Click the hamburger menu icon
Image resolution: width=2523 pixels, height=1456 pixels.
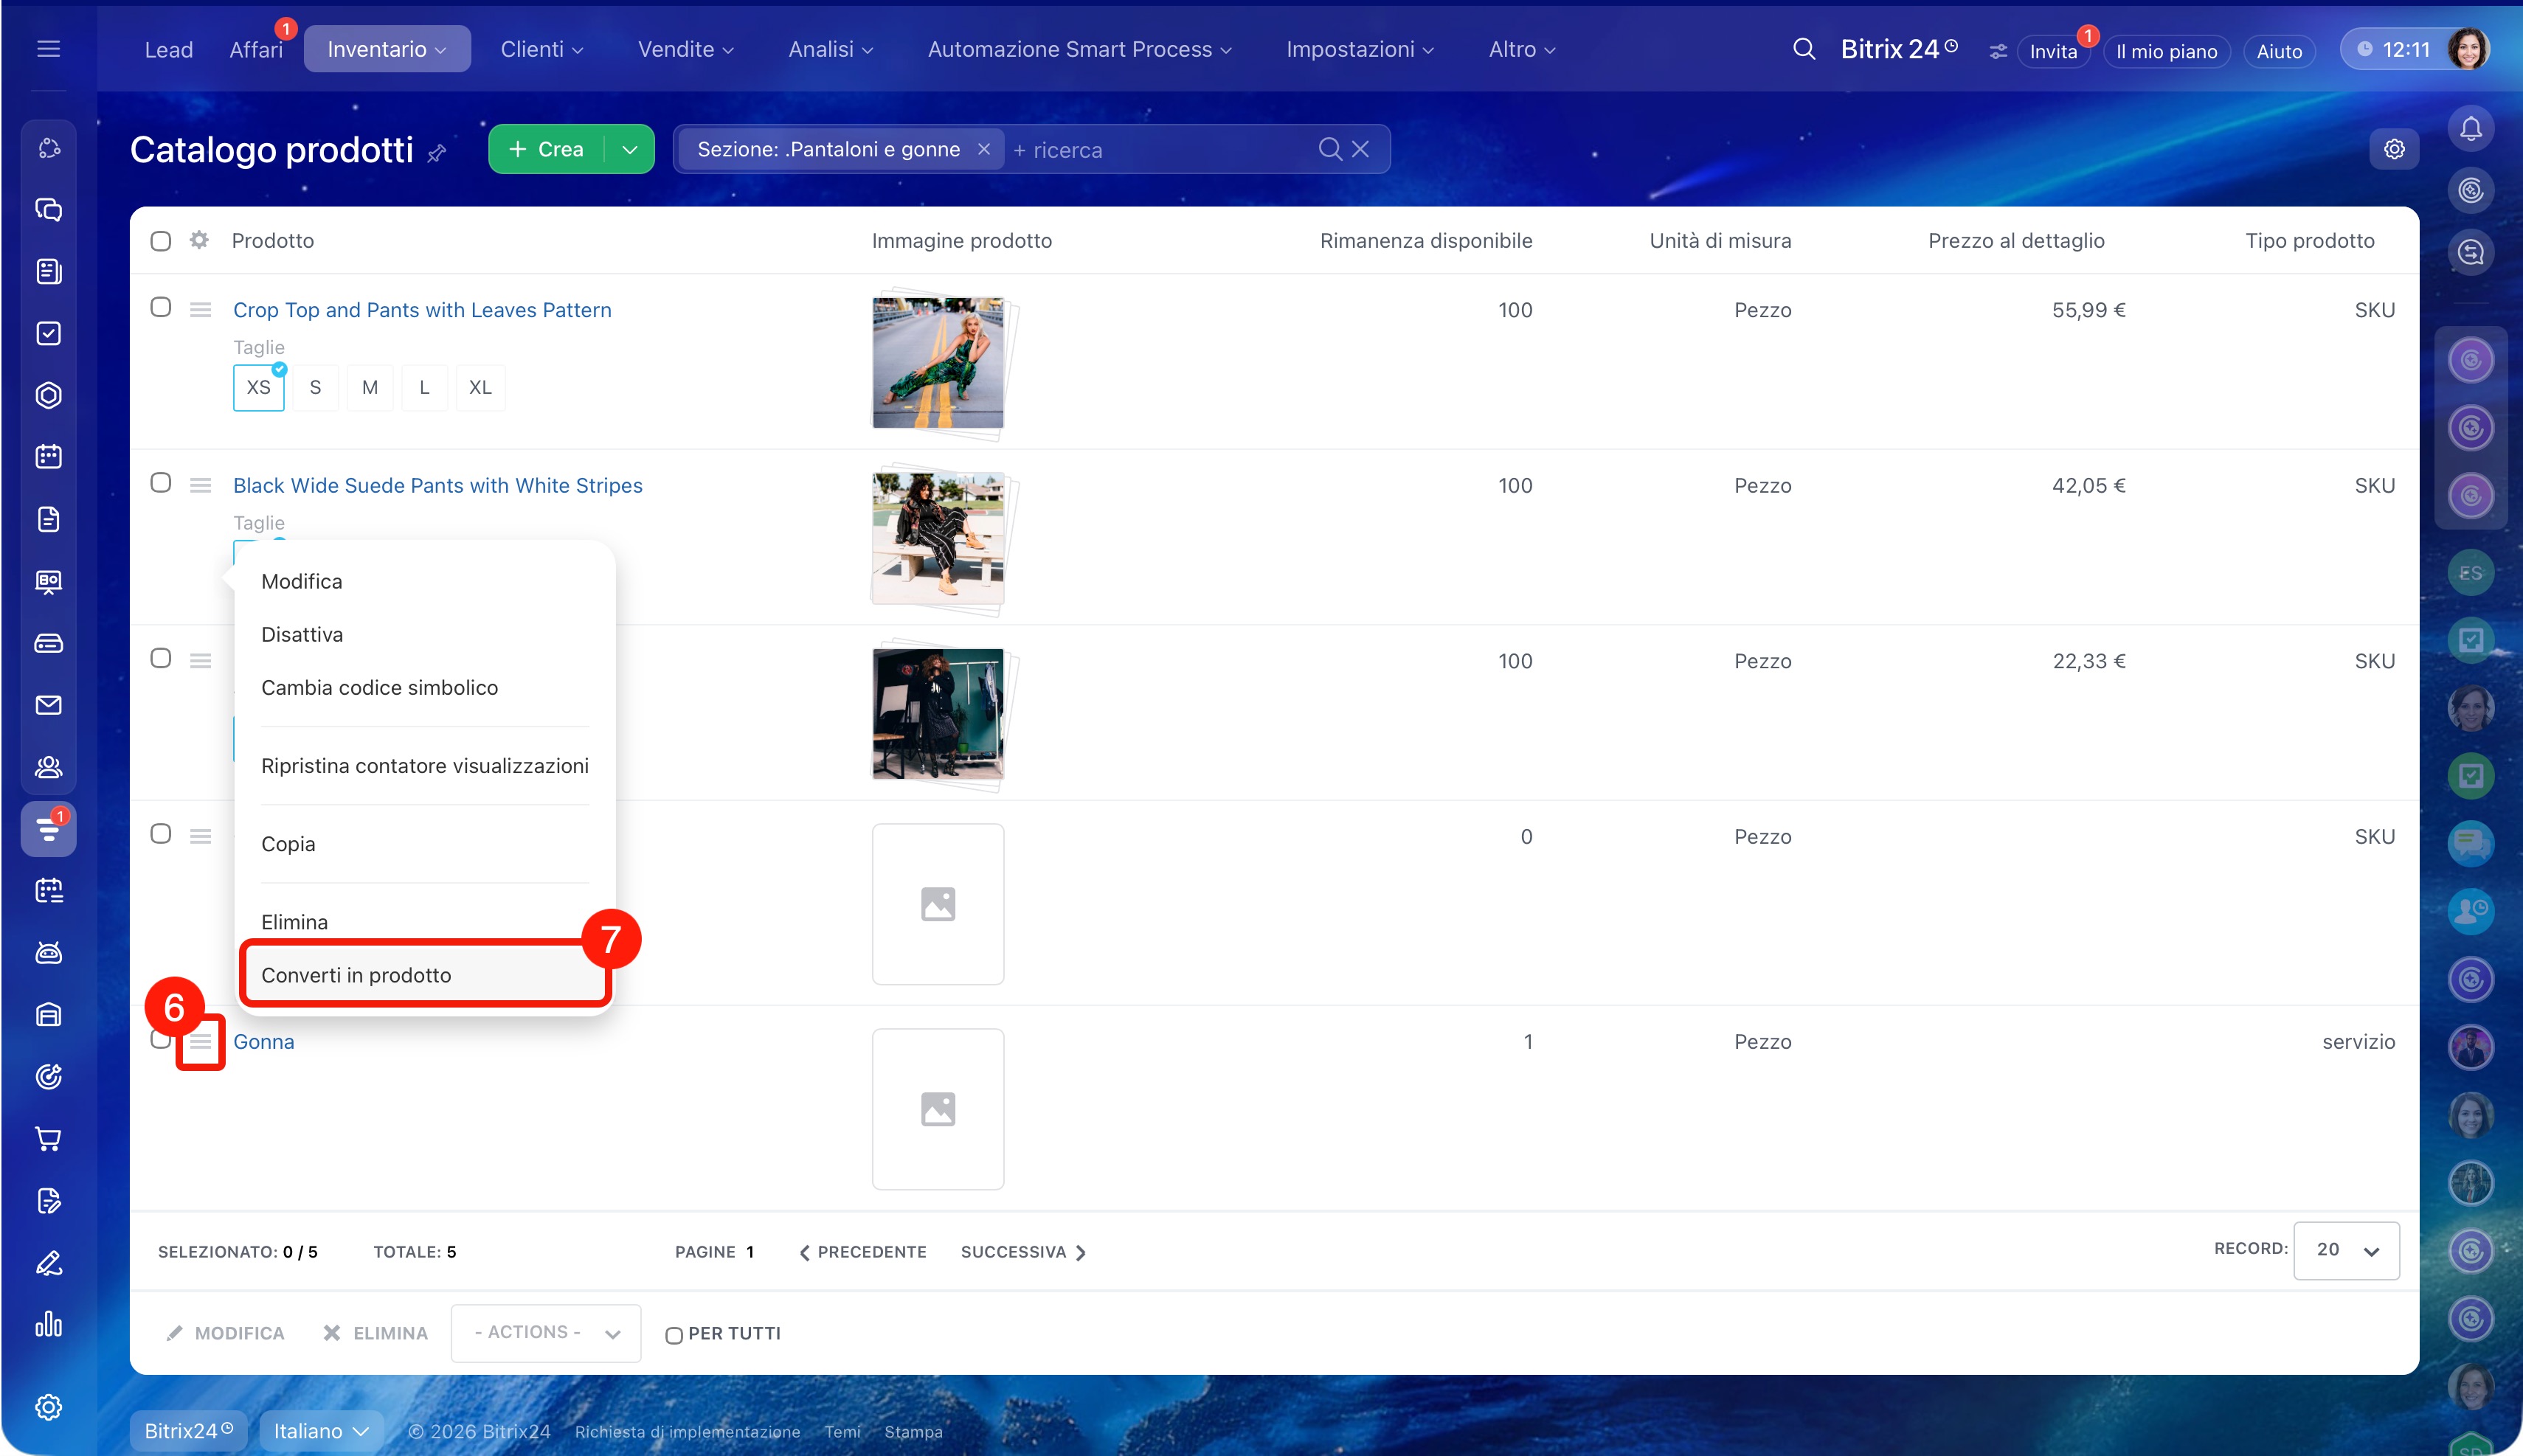[48, 49]
